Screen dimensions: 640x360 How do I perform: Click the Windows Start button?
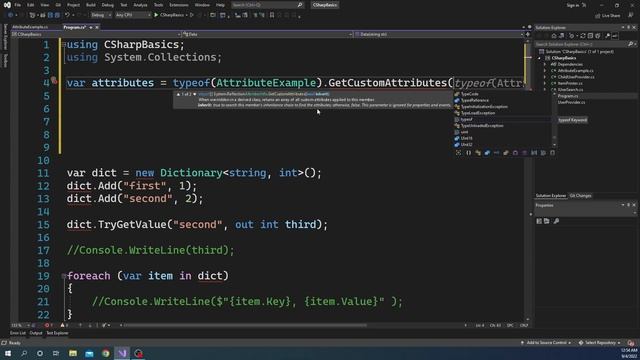point(8,353)
